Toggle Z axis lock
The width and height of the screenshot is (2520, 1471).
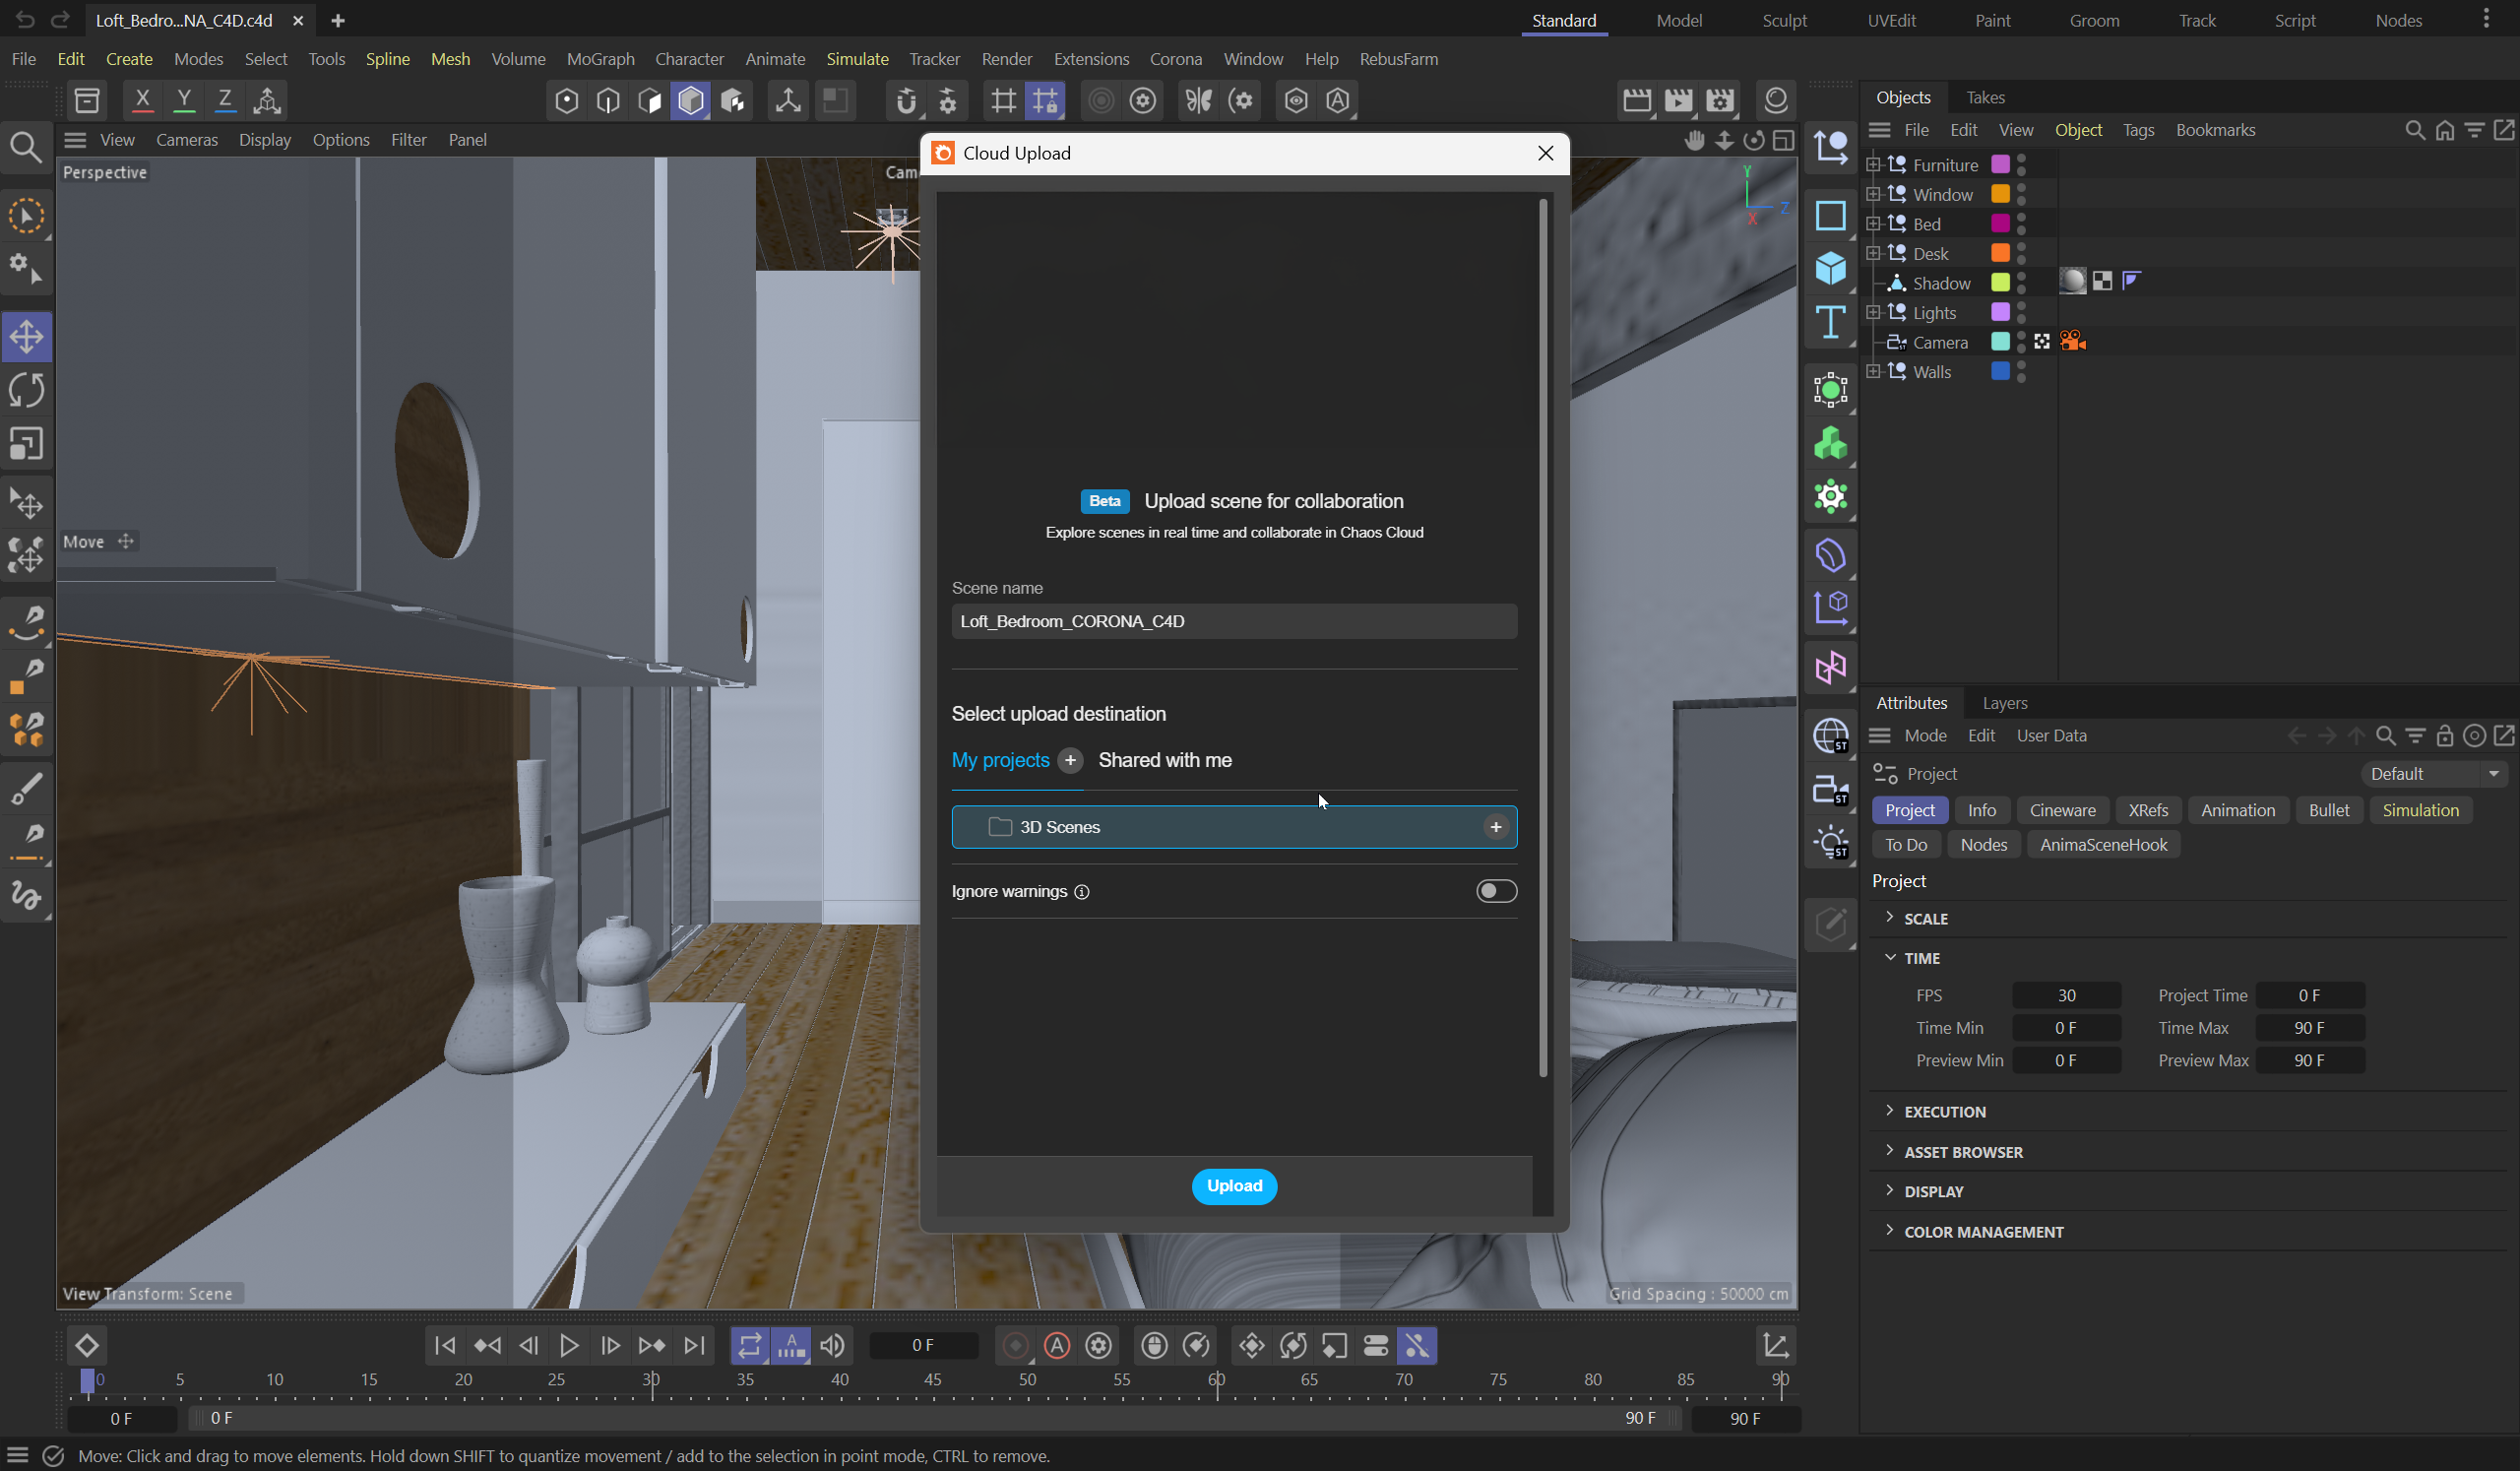point(225,100)
